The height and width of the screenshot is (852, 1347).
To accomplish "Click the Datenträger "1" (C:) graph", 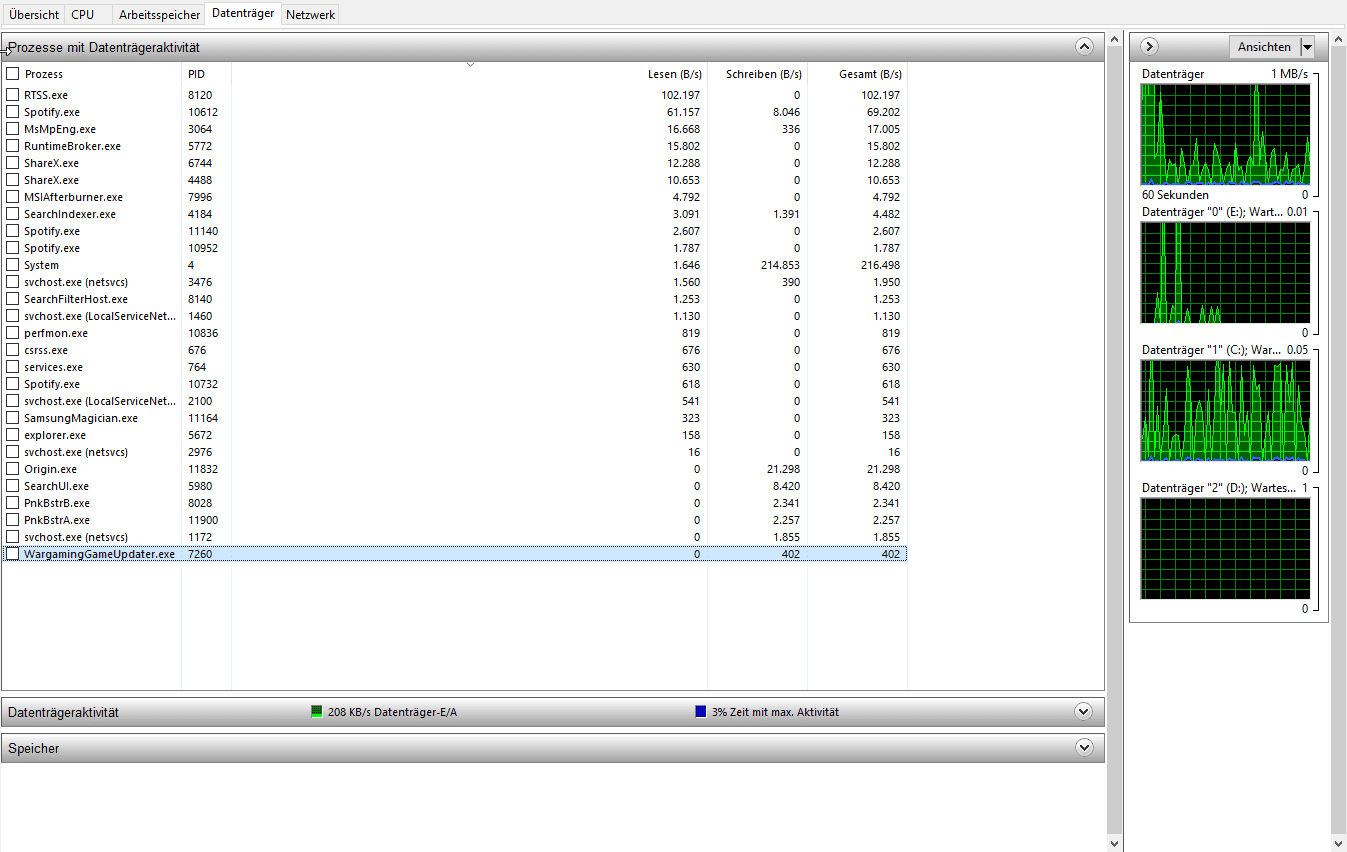I will tap(1225, 410).
